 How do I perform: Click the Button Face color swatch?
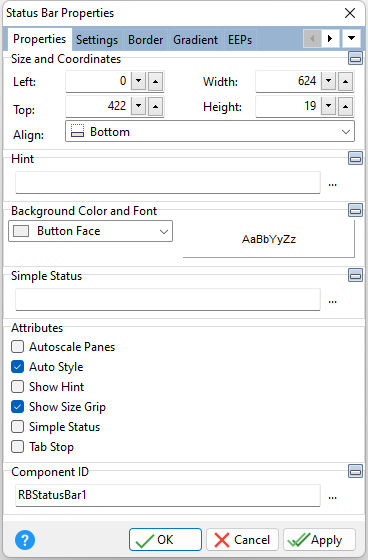(21, 231)
